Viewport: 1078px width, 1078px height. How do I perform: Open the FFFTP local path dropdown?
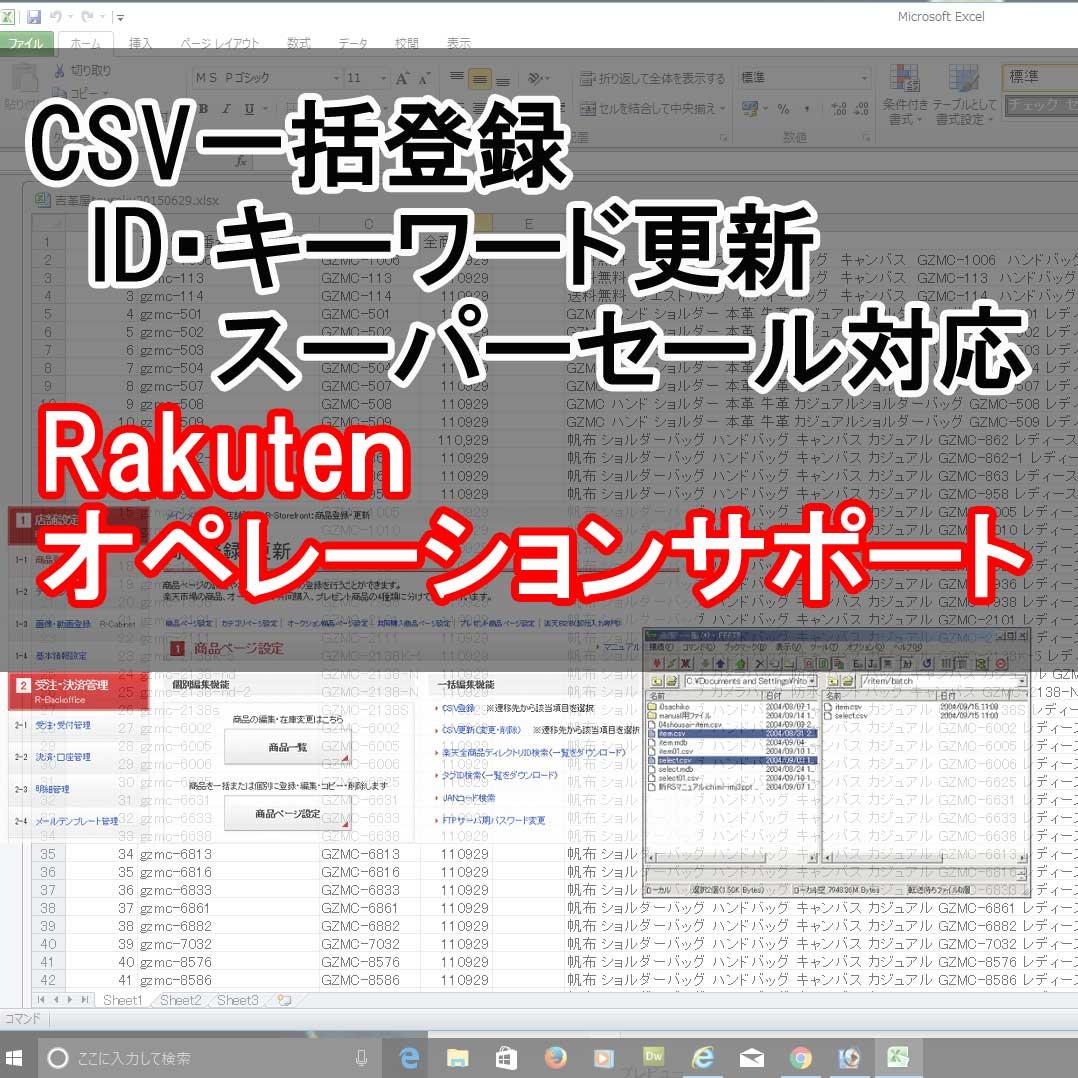pos(812,681)
